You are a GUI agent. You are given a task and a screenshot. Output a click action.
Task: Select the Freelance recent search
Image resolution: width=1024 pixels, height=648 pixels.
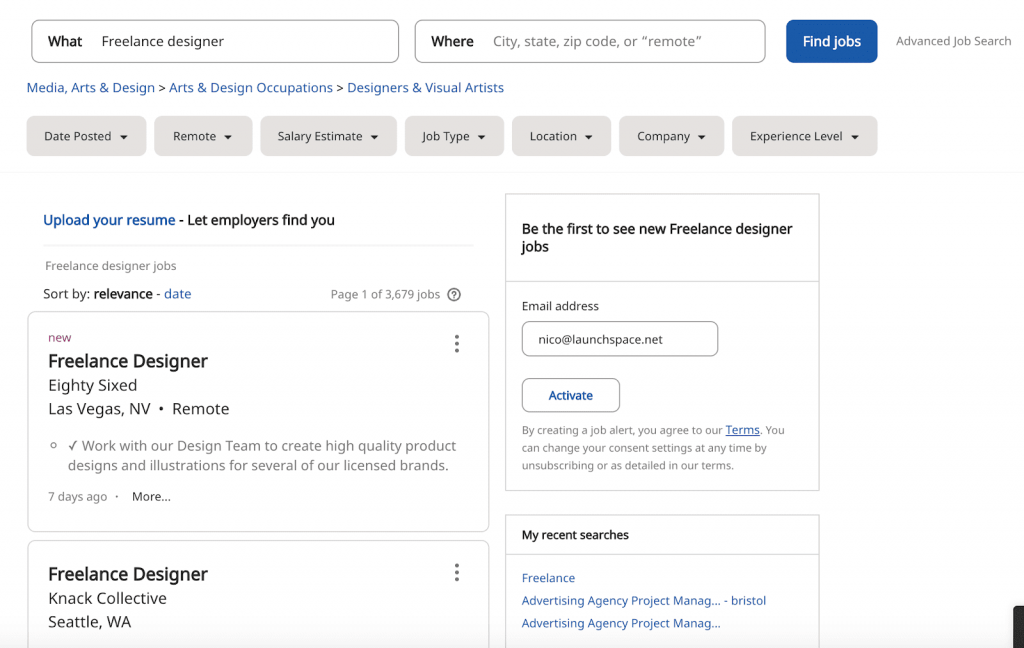coord(548,578)
